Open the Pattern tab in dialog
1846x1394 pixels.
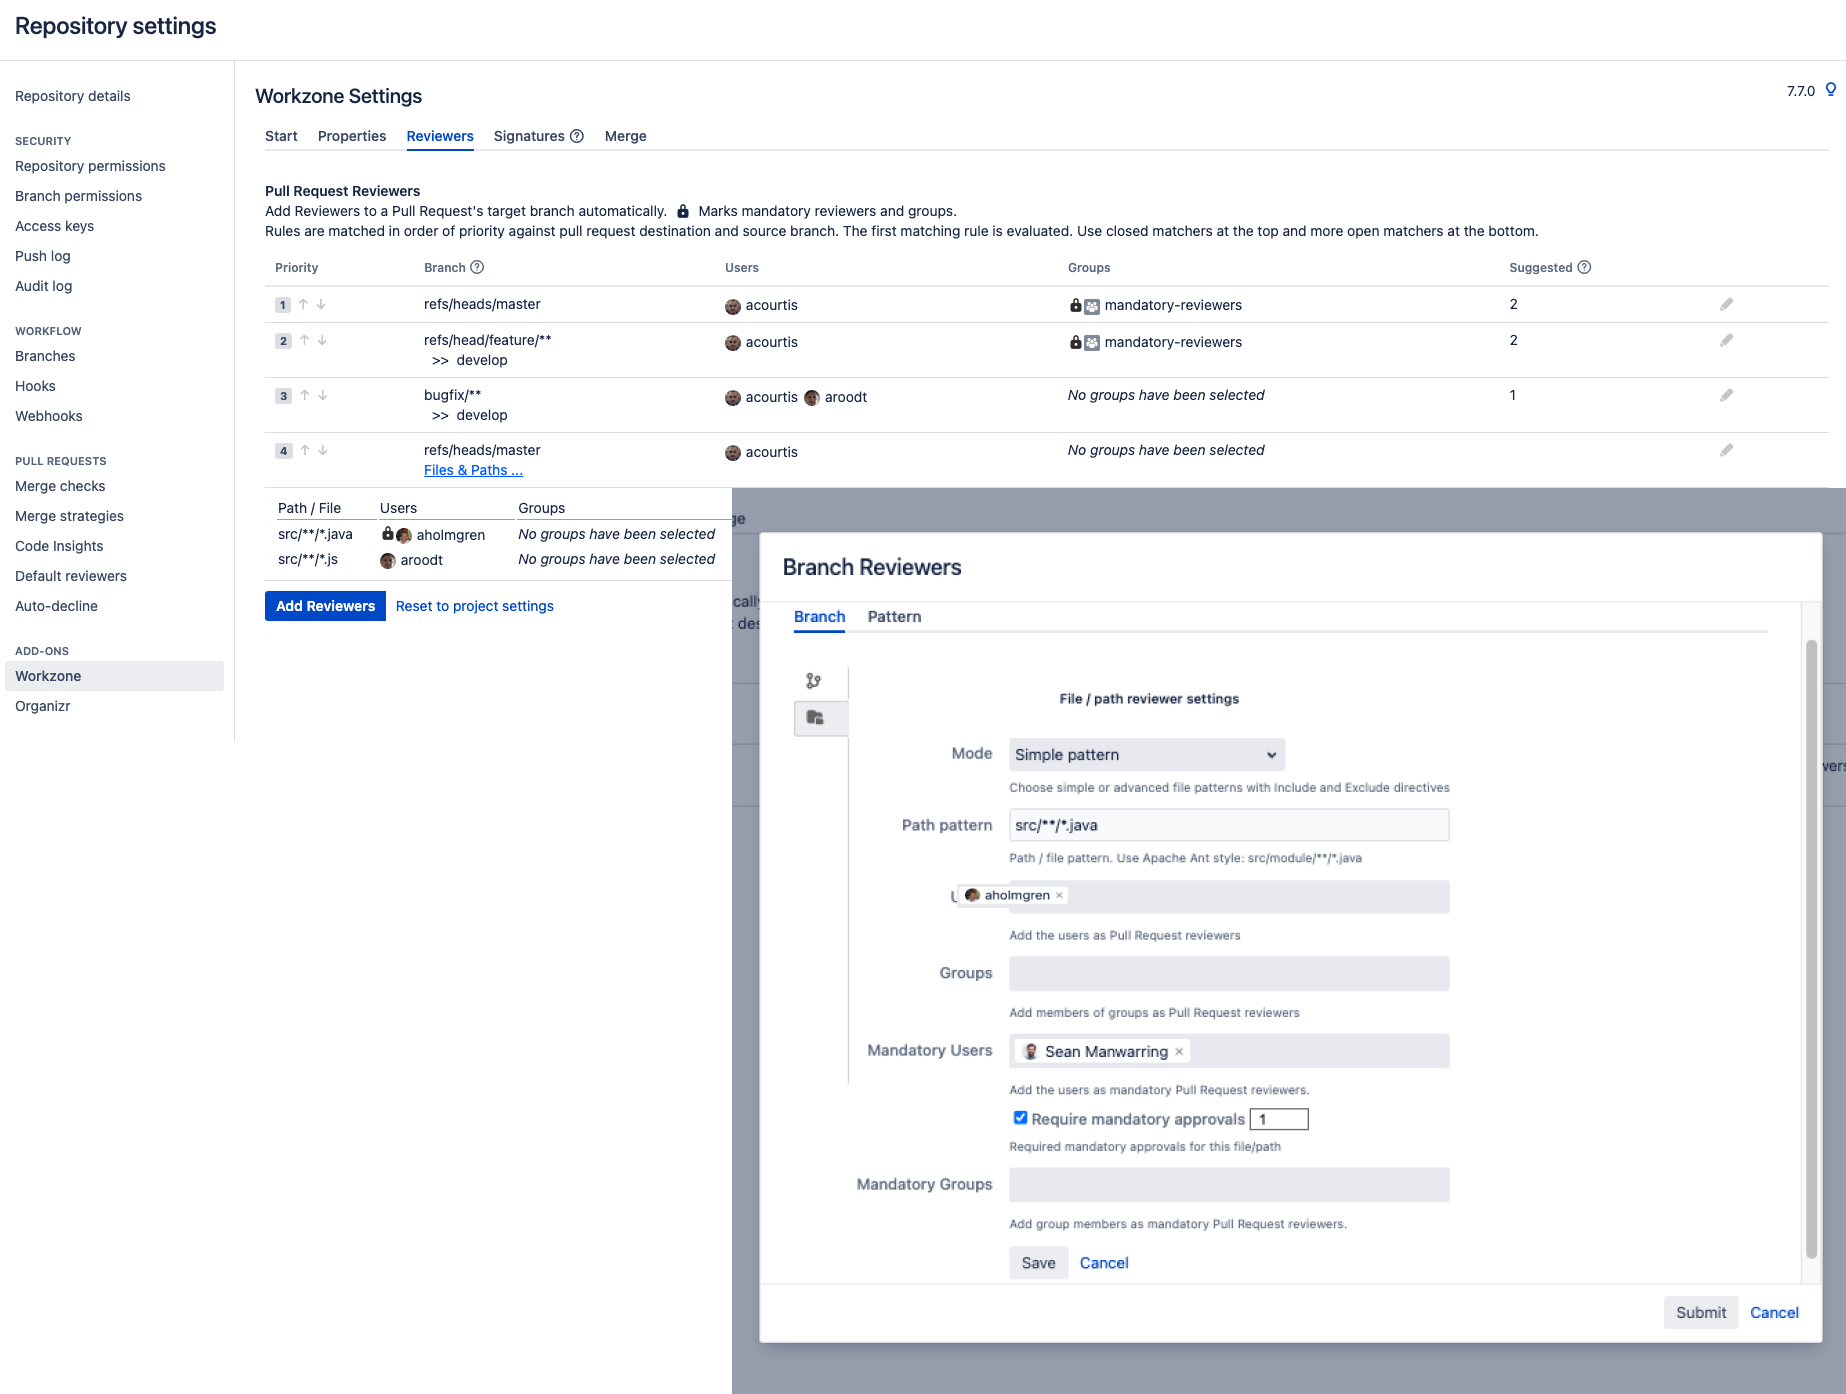[x=894, y=617]
